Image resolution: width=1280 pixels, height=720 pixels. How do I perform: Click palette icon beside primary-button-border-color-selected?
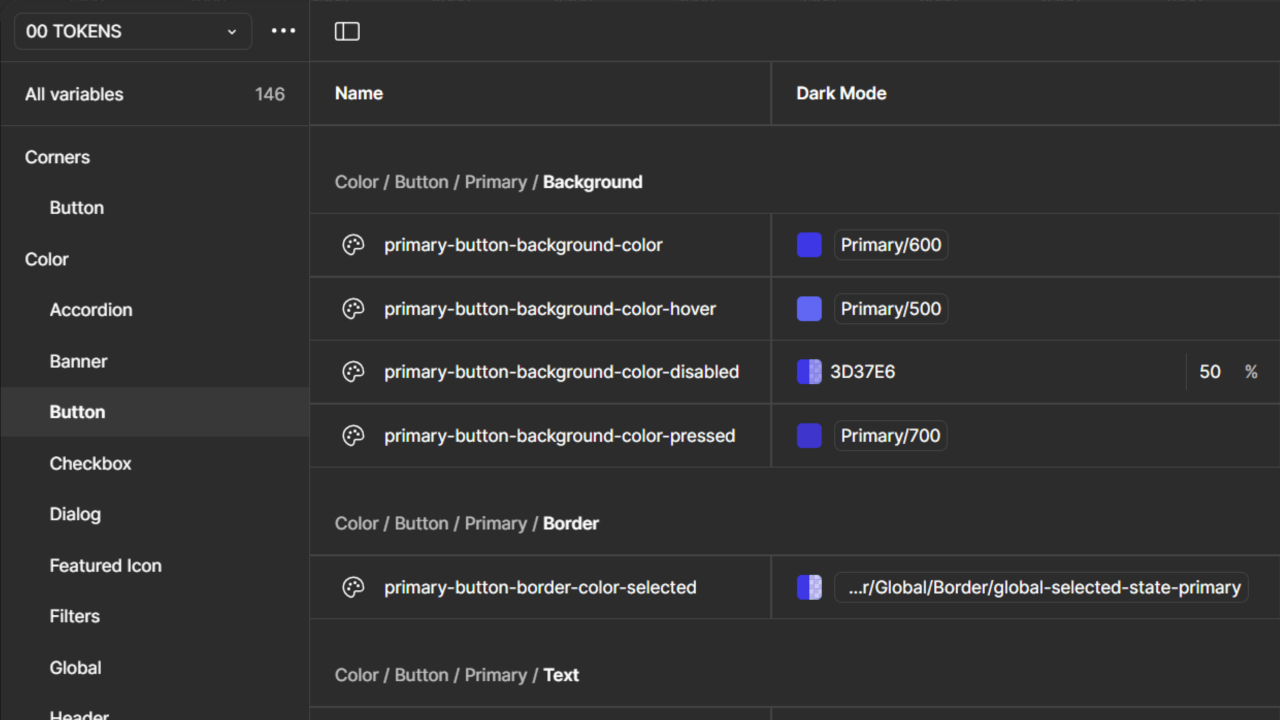[353, 588]
